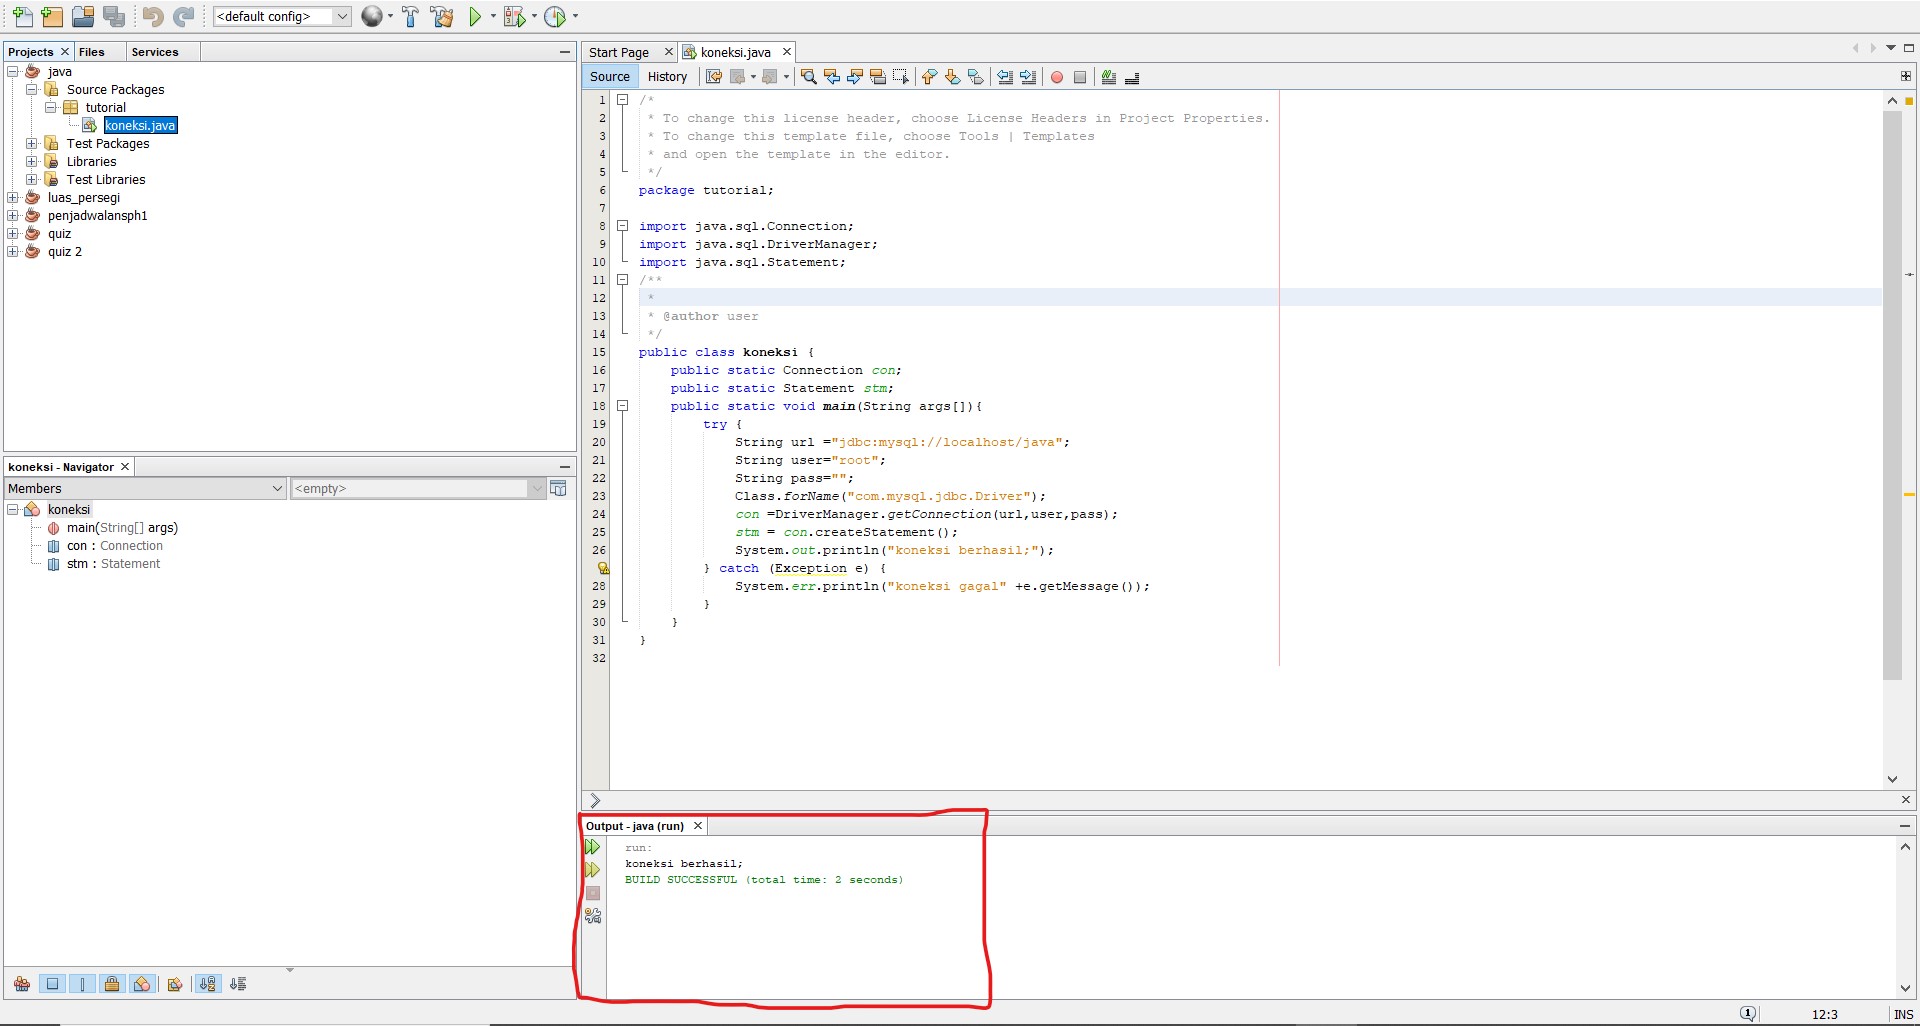
Task: Open the notification badge in the status bar
Action: tap(1749, 1013)
